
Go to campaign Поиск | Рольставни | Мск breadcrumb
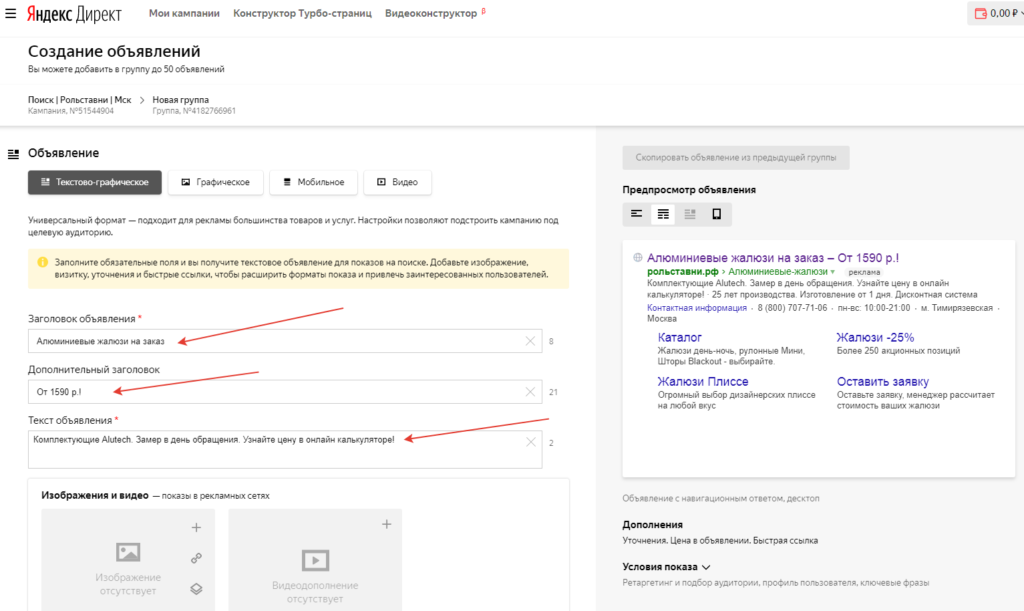(x=80, y=100)
